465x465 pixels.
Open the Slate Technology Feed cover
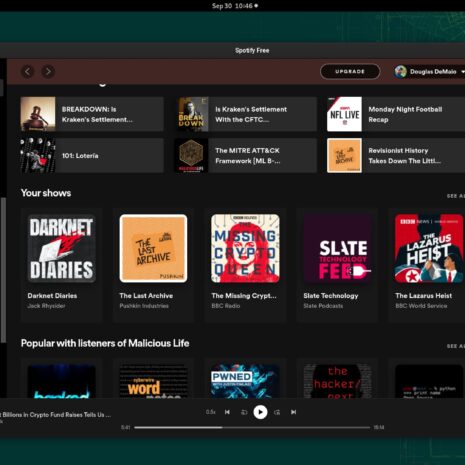tap(337, 249)
